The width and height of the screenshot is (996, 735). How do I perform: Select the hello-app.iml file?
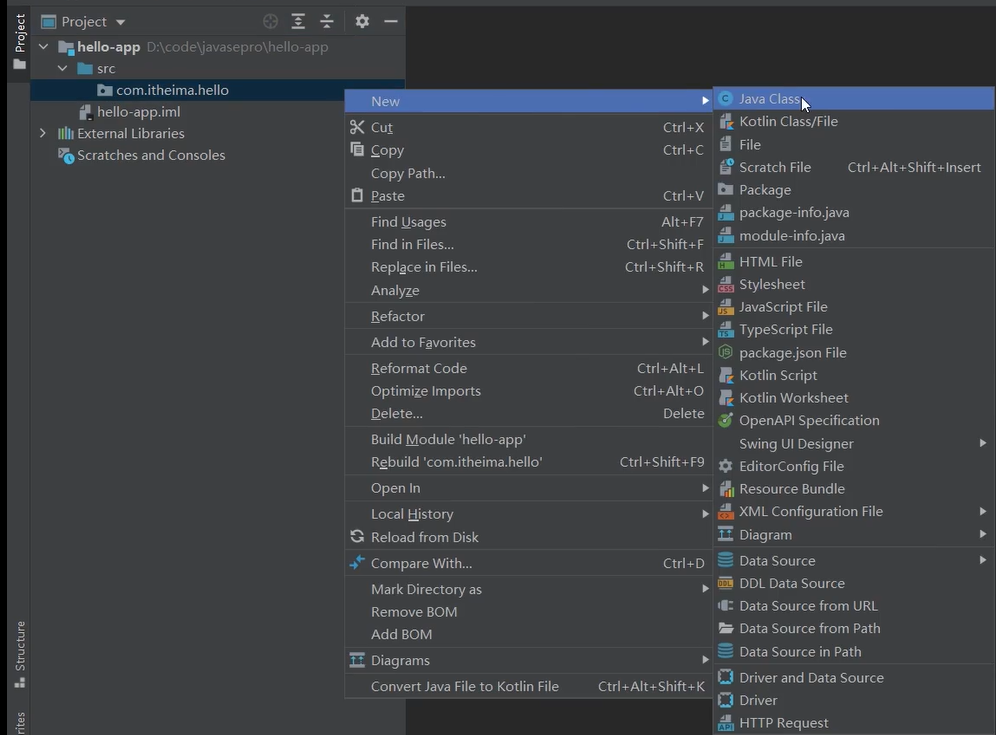point(138,112)
